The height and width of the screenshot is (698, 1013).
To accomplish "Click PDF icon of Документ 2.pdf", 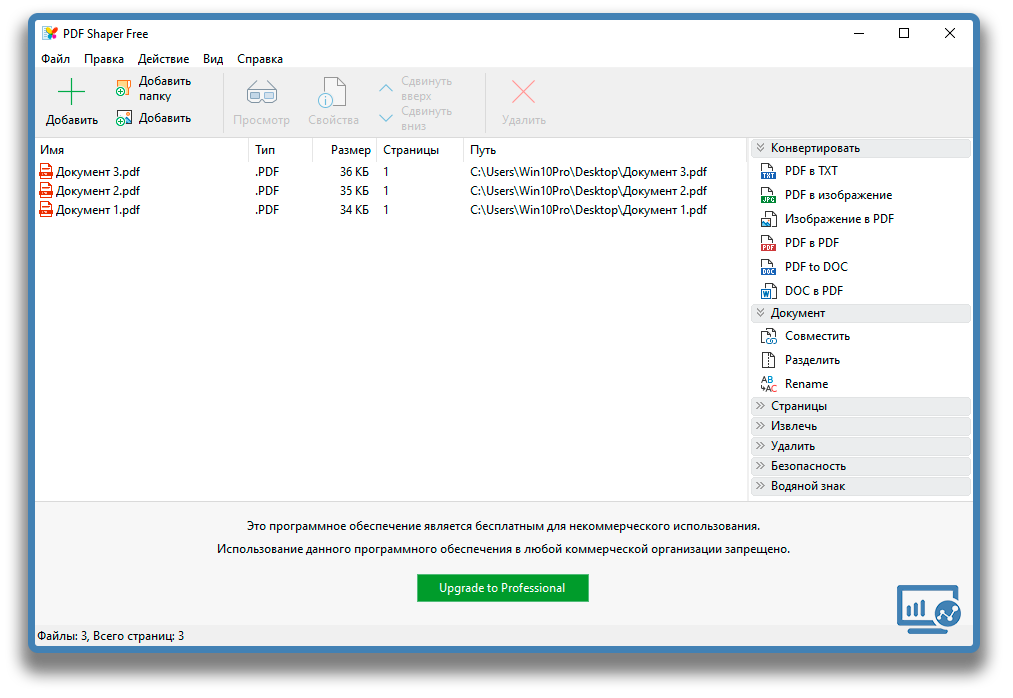I will pos(46,191).
